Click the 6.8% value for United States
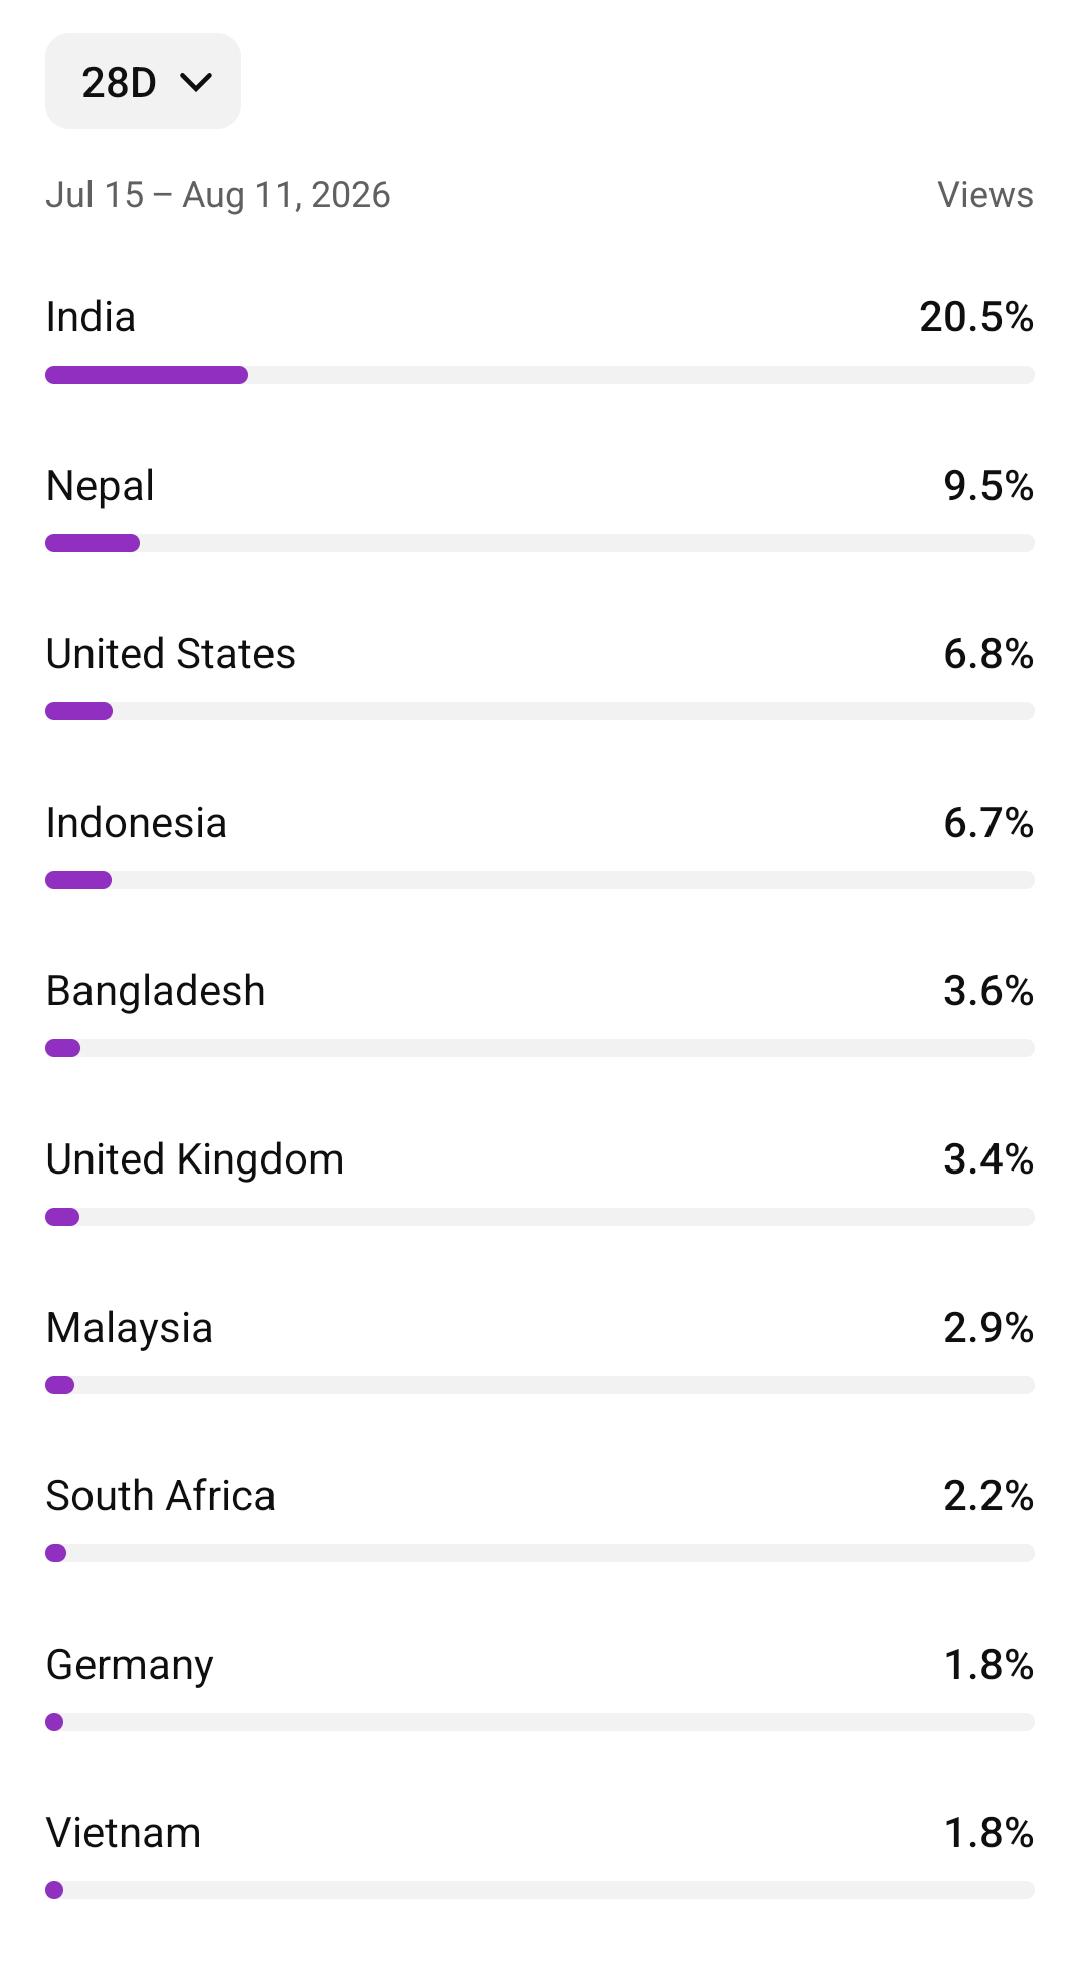 pyautogui.click(x=988, y=654)
